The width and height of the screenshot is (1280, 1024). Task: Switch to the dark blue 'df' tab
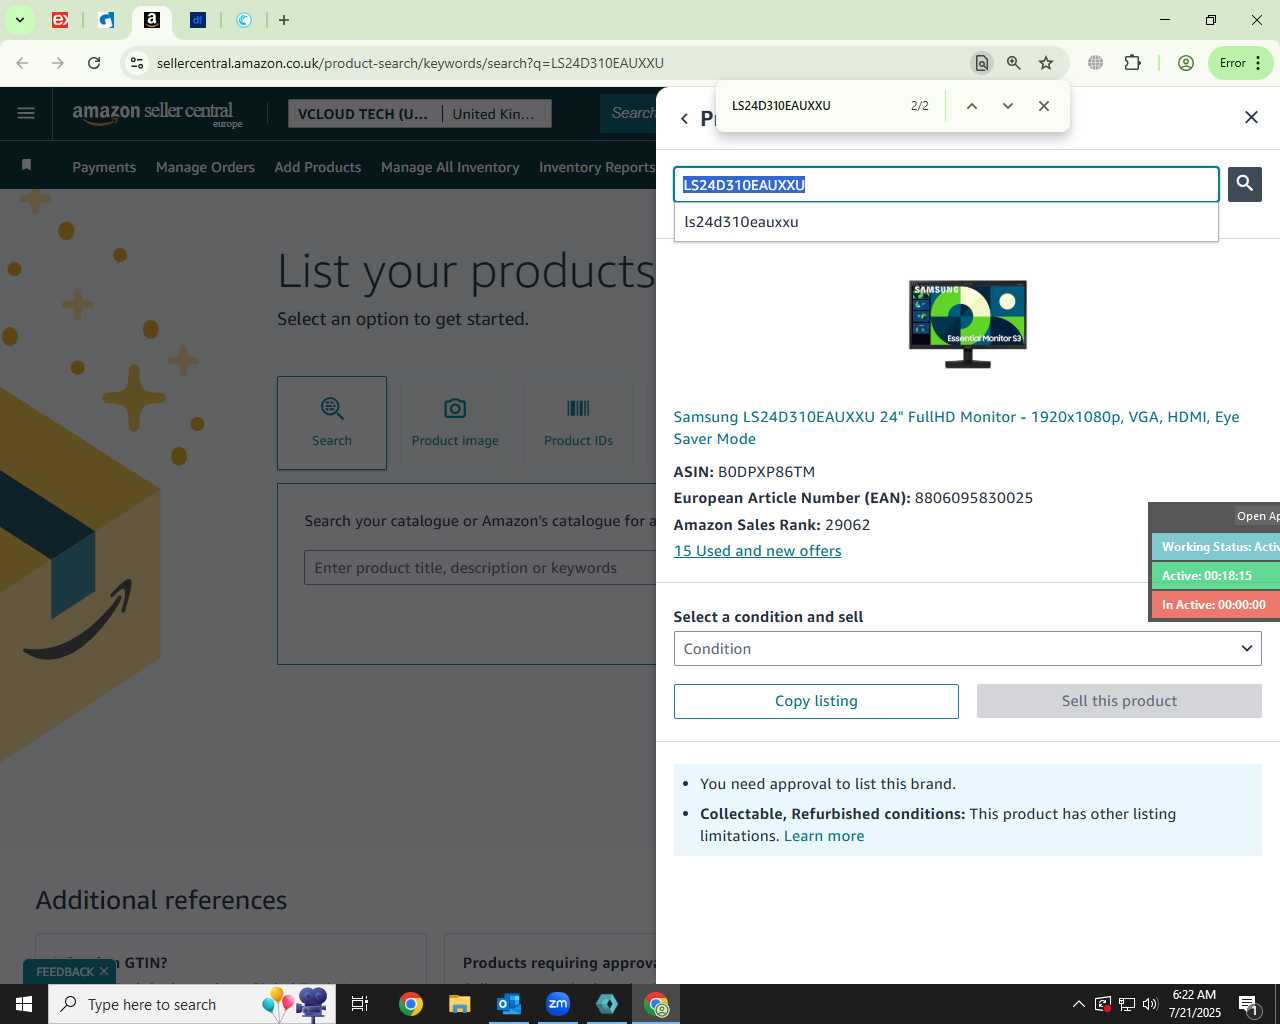(x=198, y=20)
